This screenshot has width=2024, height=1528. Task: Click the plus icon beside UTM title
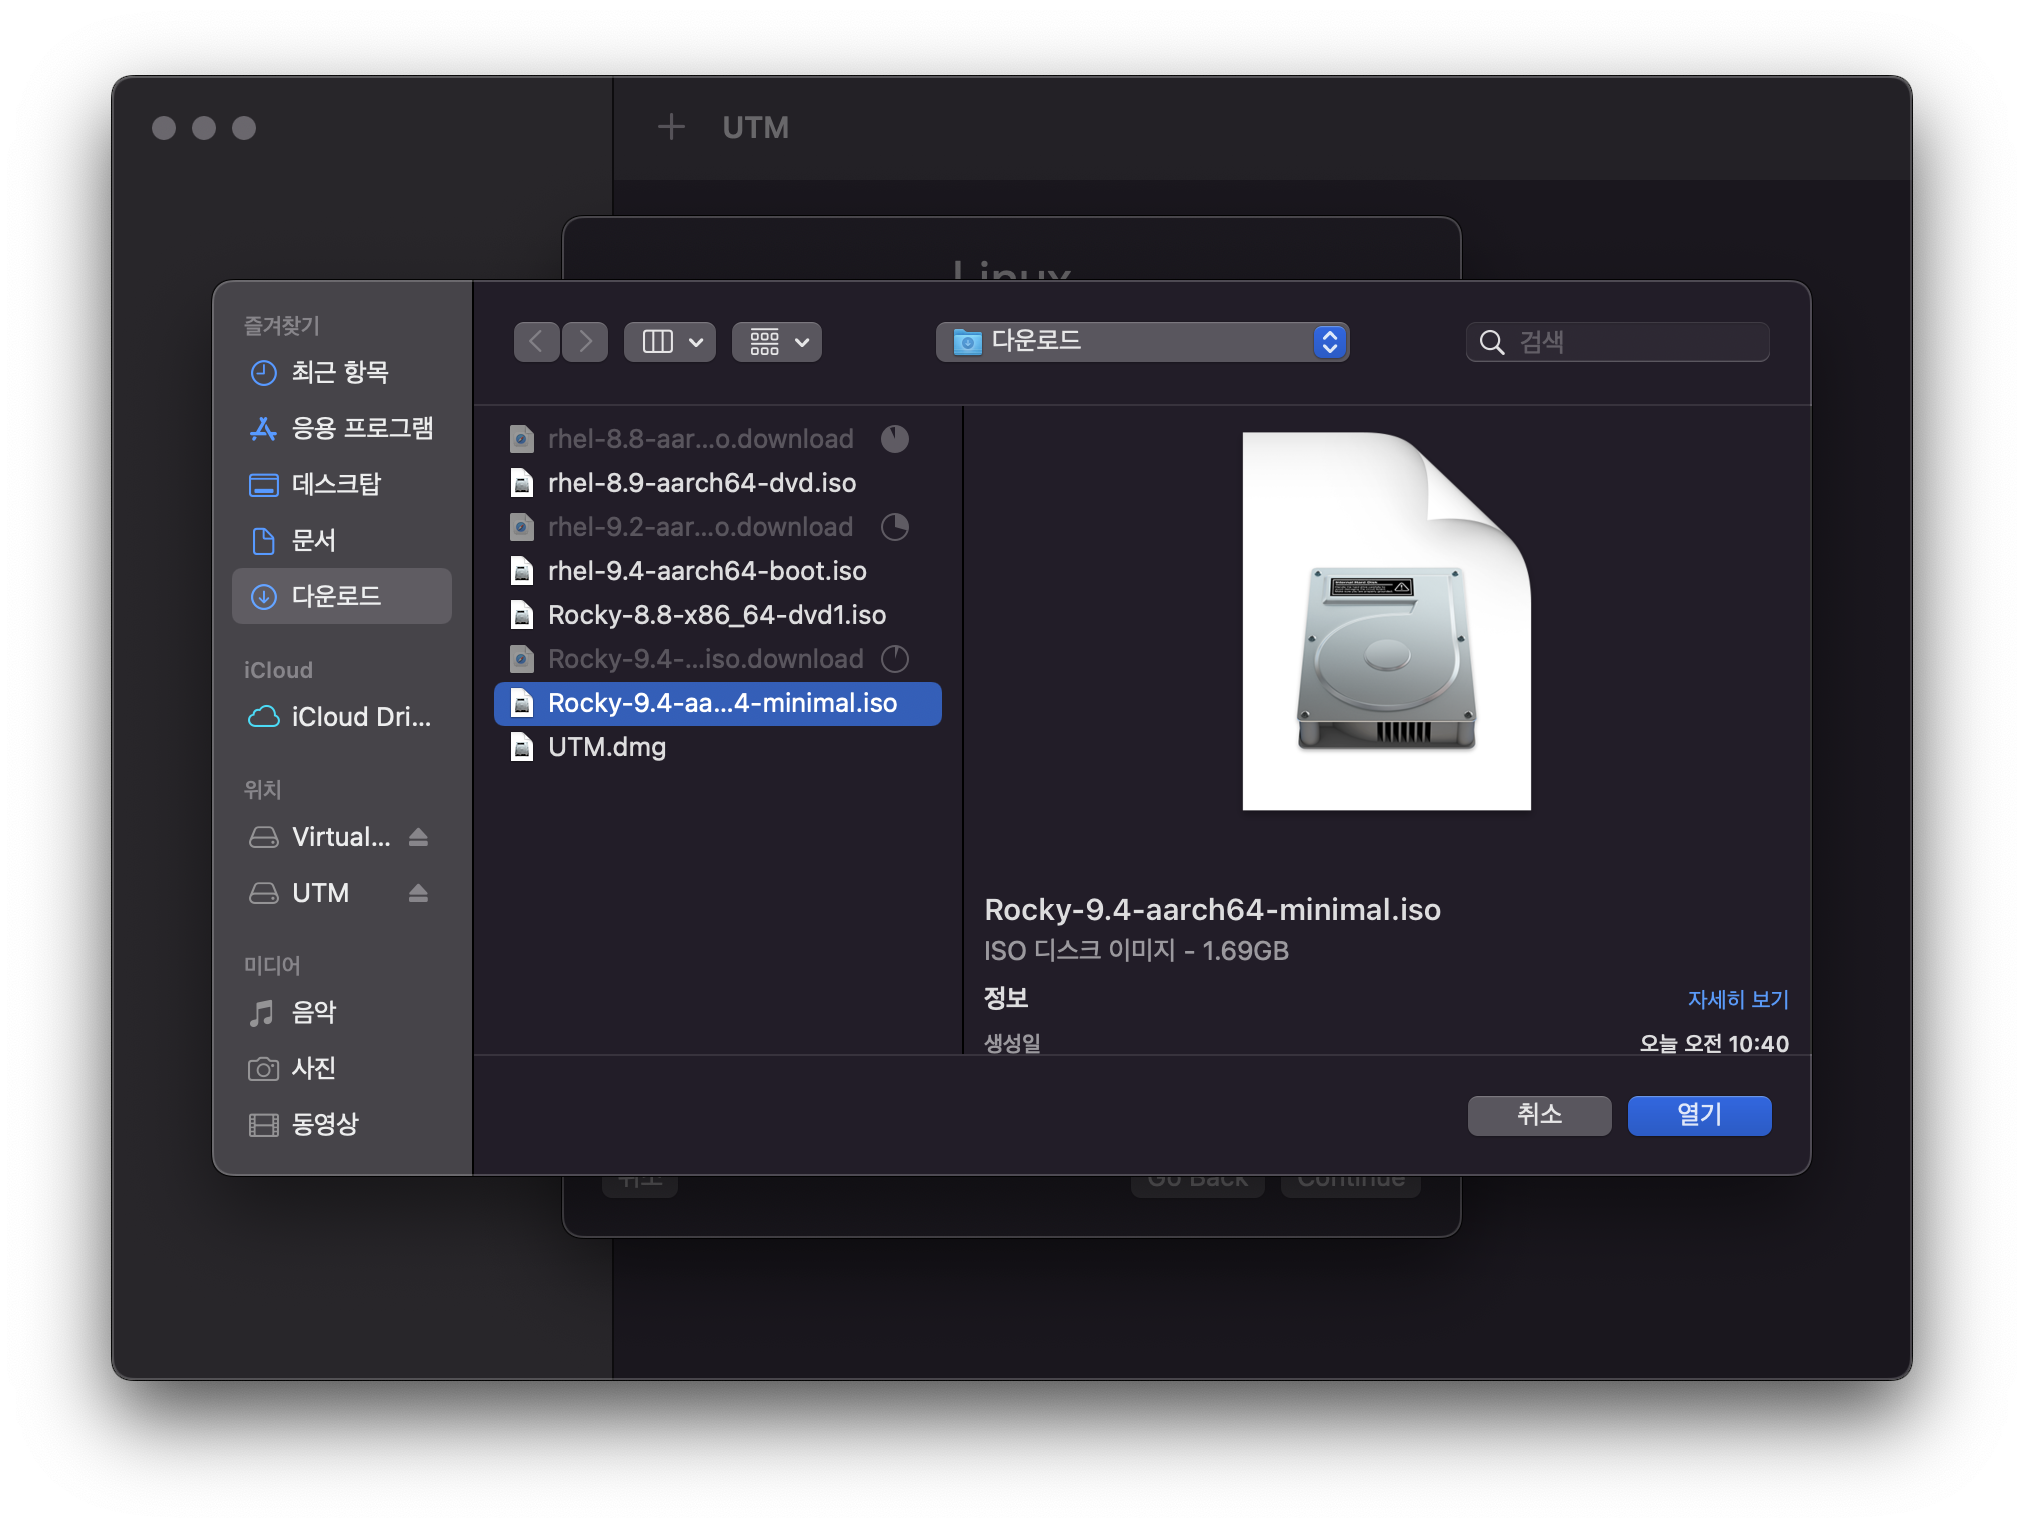click(671, 127)
